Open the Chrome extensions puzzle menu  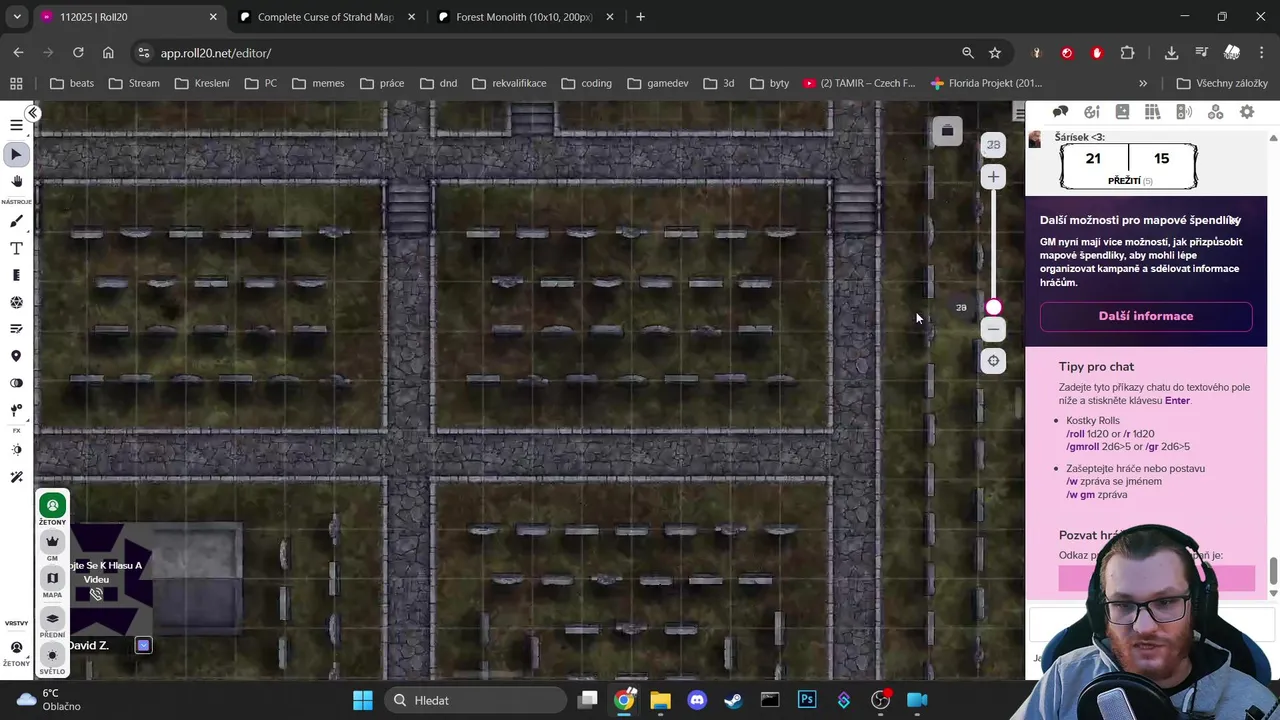pyautogui.click(x=1128, y=53)
